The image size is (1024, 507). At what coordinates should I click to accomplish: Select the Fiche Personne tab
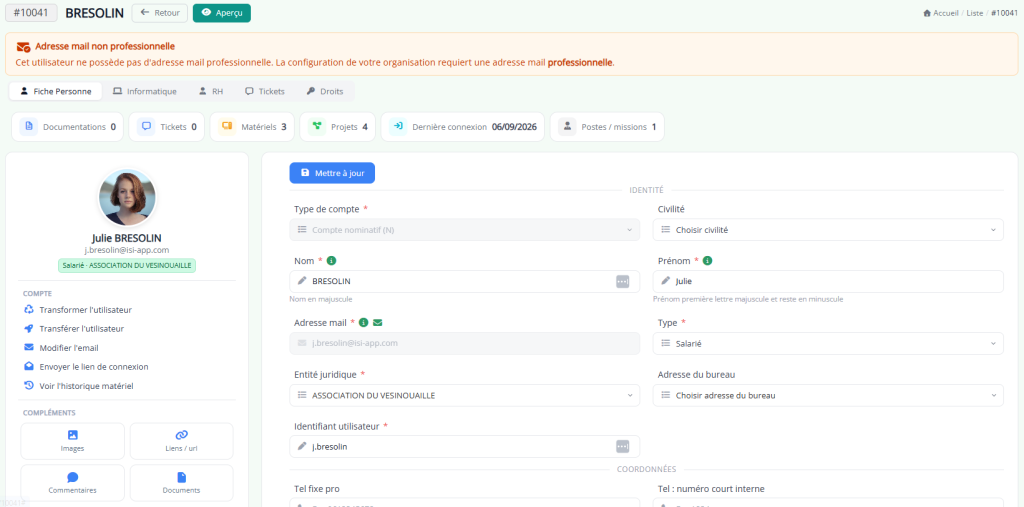tap(56, 91)
